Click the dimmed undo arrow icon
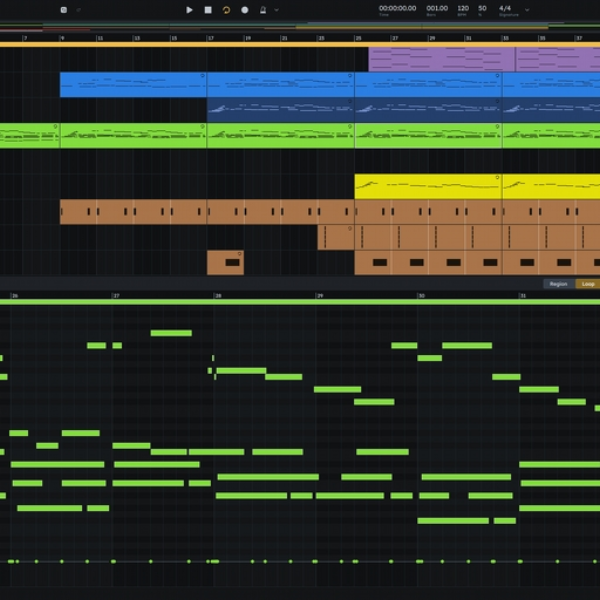 coord(78,10)
